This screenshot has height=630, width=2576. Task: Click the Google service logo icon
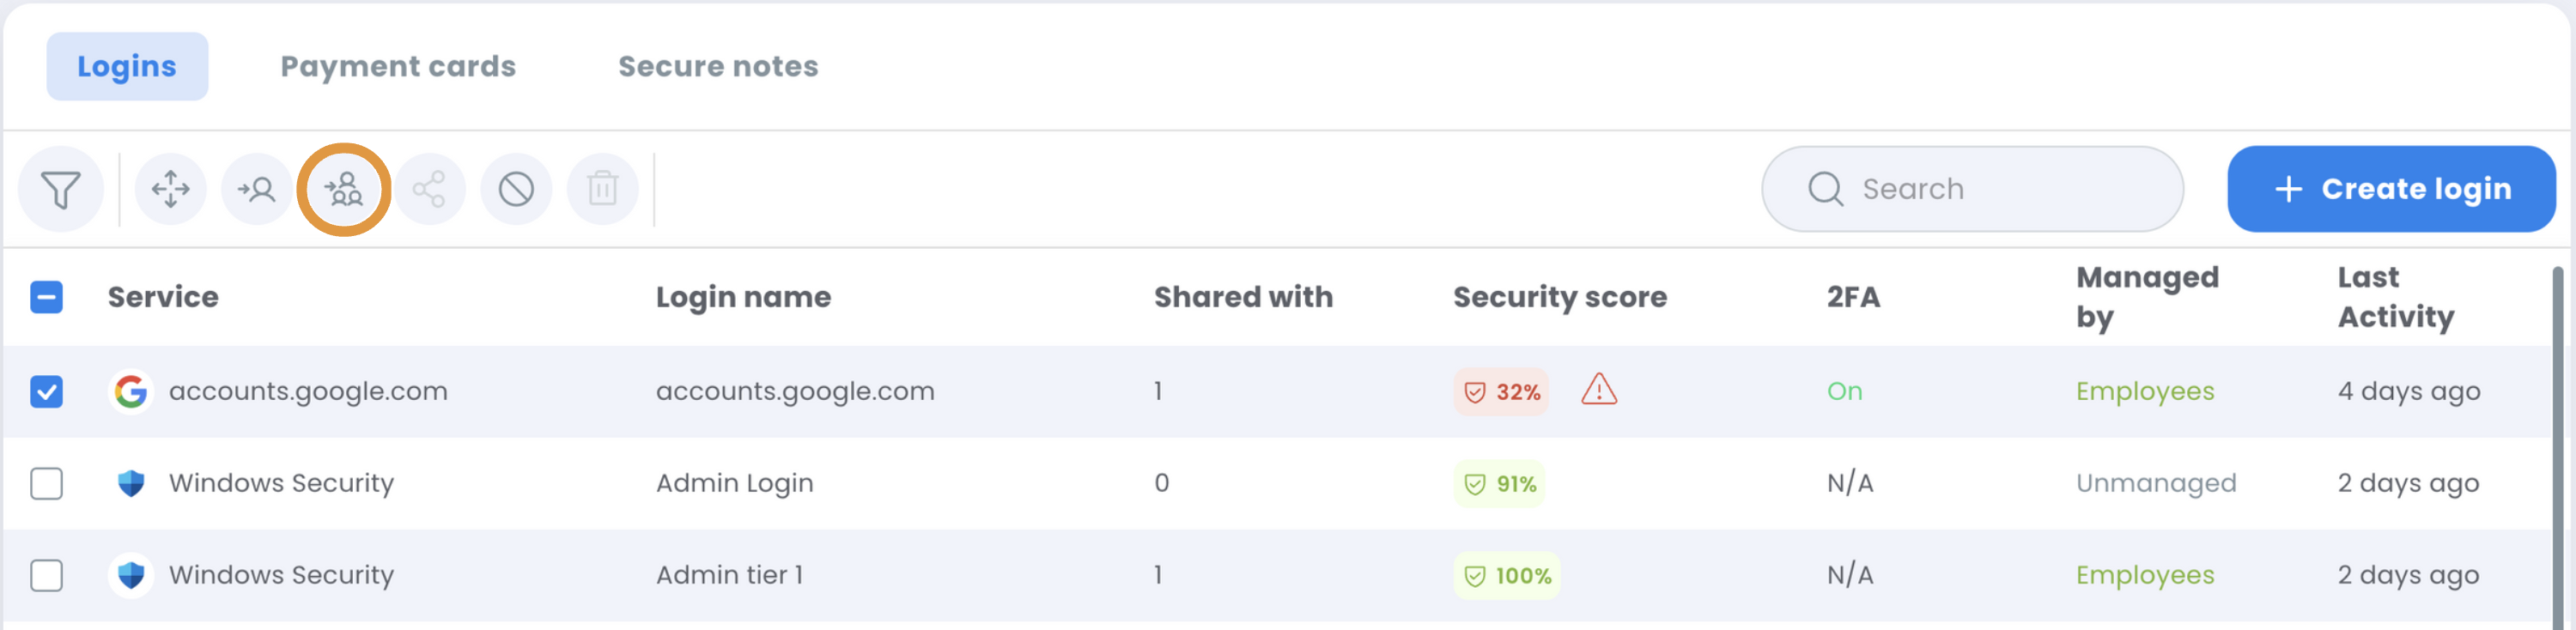pyautogui.click(x=131, y=392)
